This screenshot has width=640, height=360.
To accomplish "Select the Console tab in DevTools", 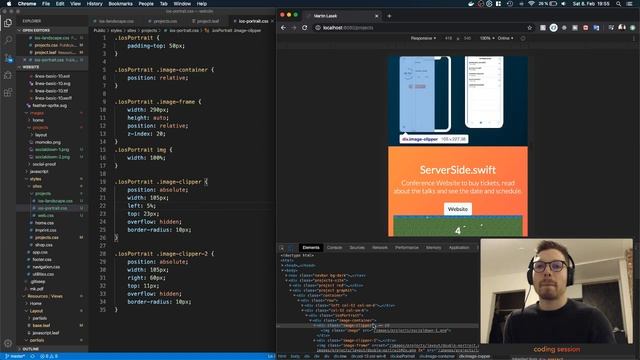I will pos(334,248).
